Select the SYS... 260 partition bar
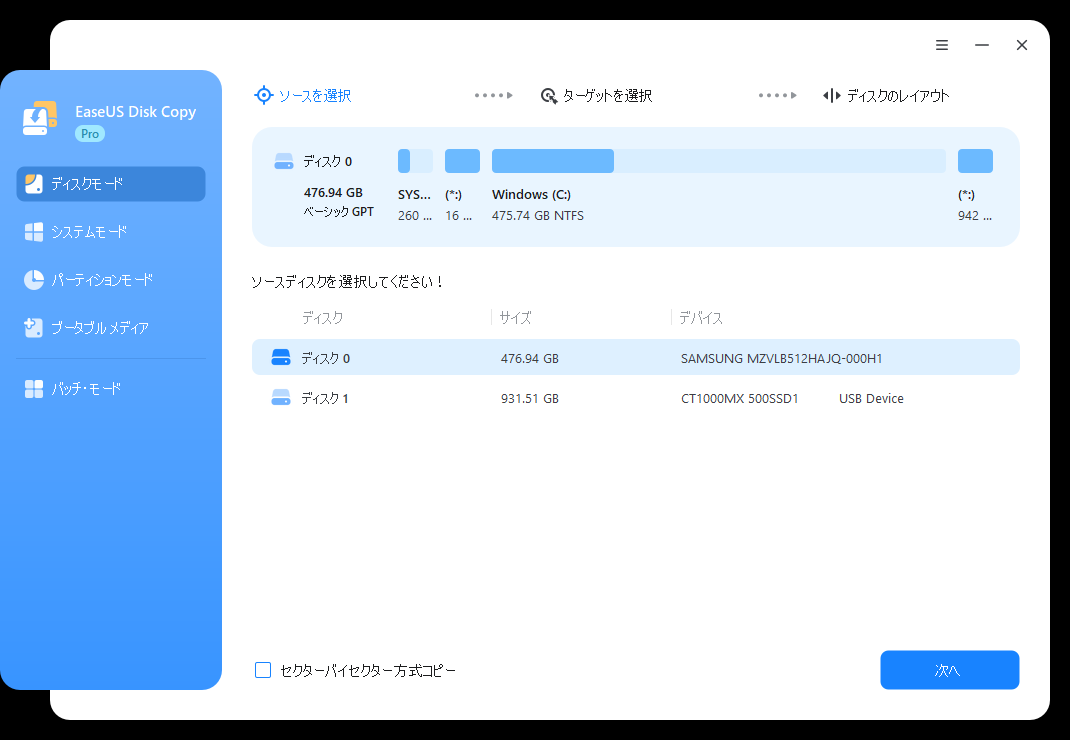 (x=416, y=161)
